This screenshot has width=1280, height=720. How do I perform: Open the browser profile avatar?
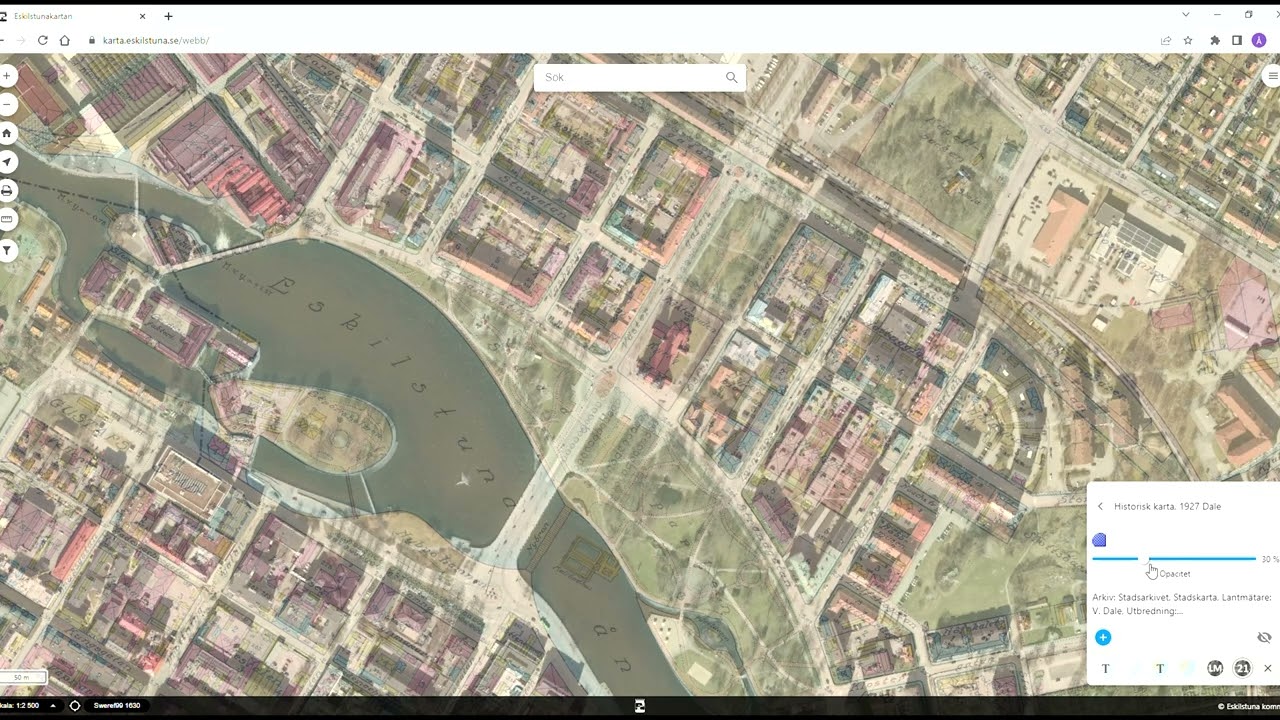tap(1259, 40)
